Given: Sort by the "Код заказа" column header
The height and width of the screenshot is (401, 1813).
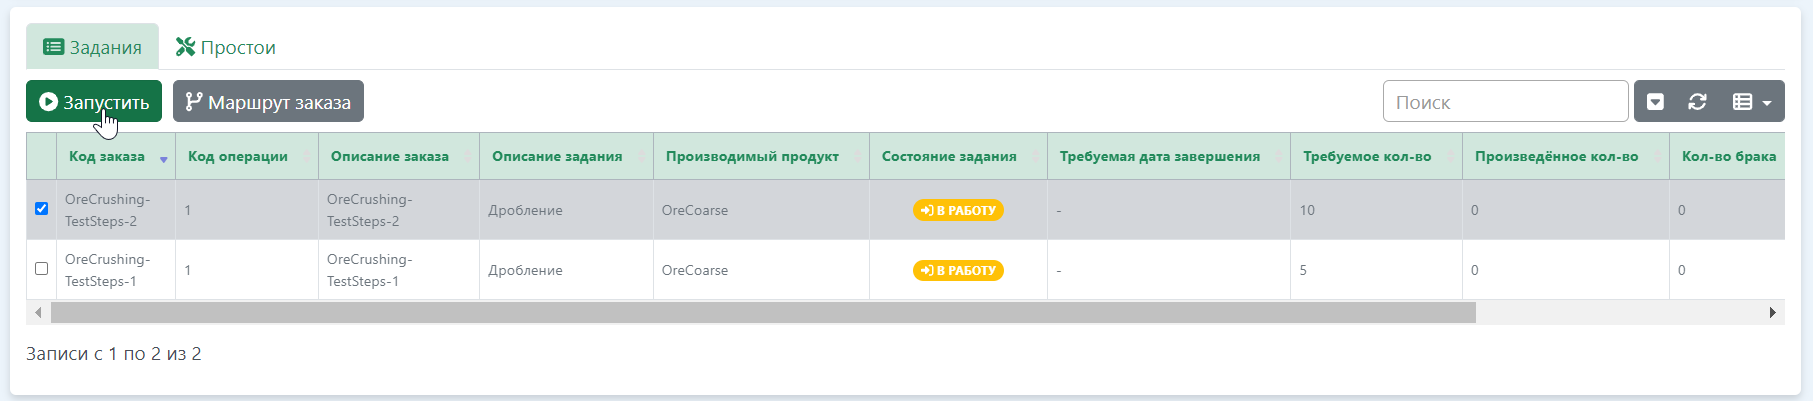Looking at the screenshot, I should (x=107, y=157).
